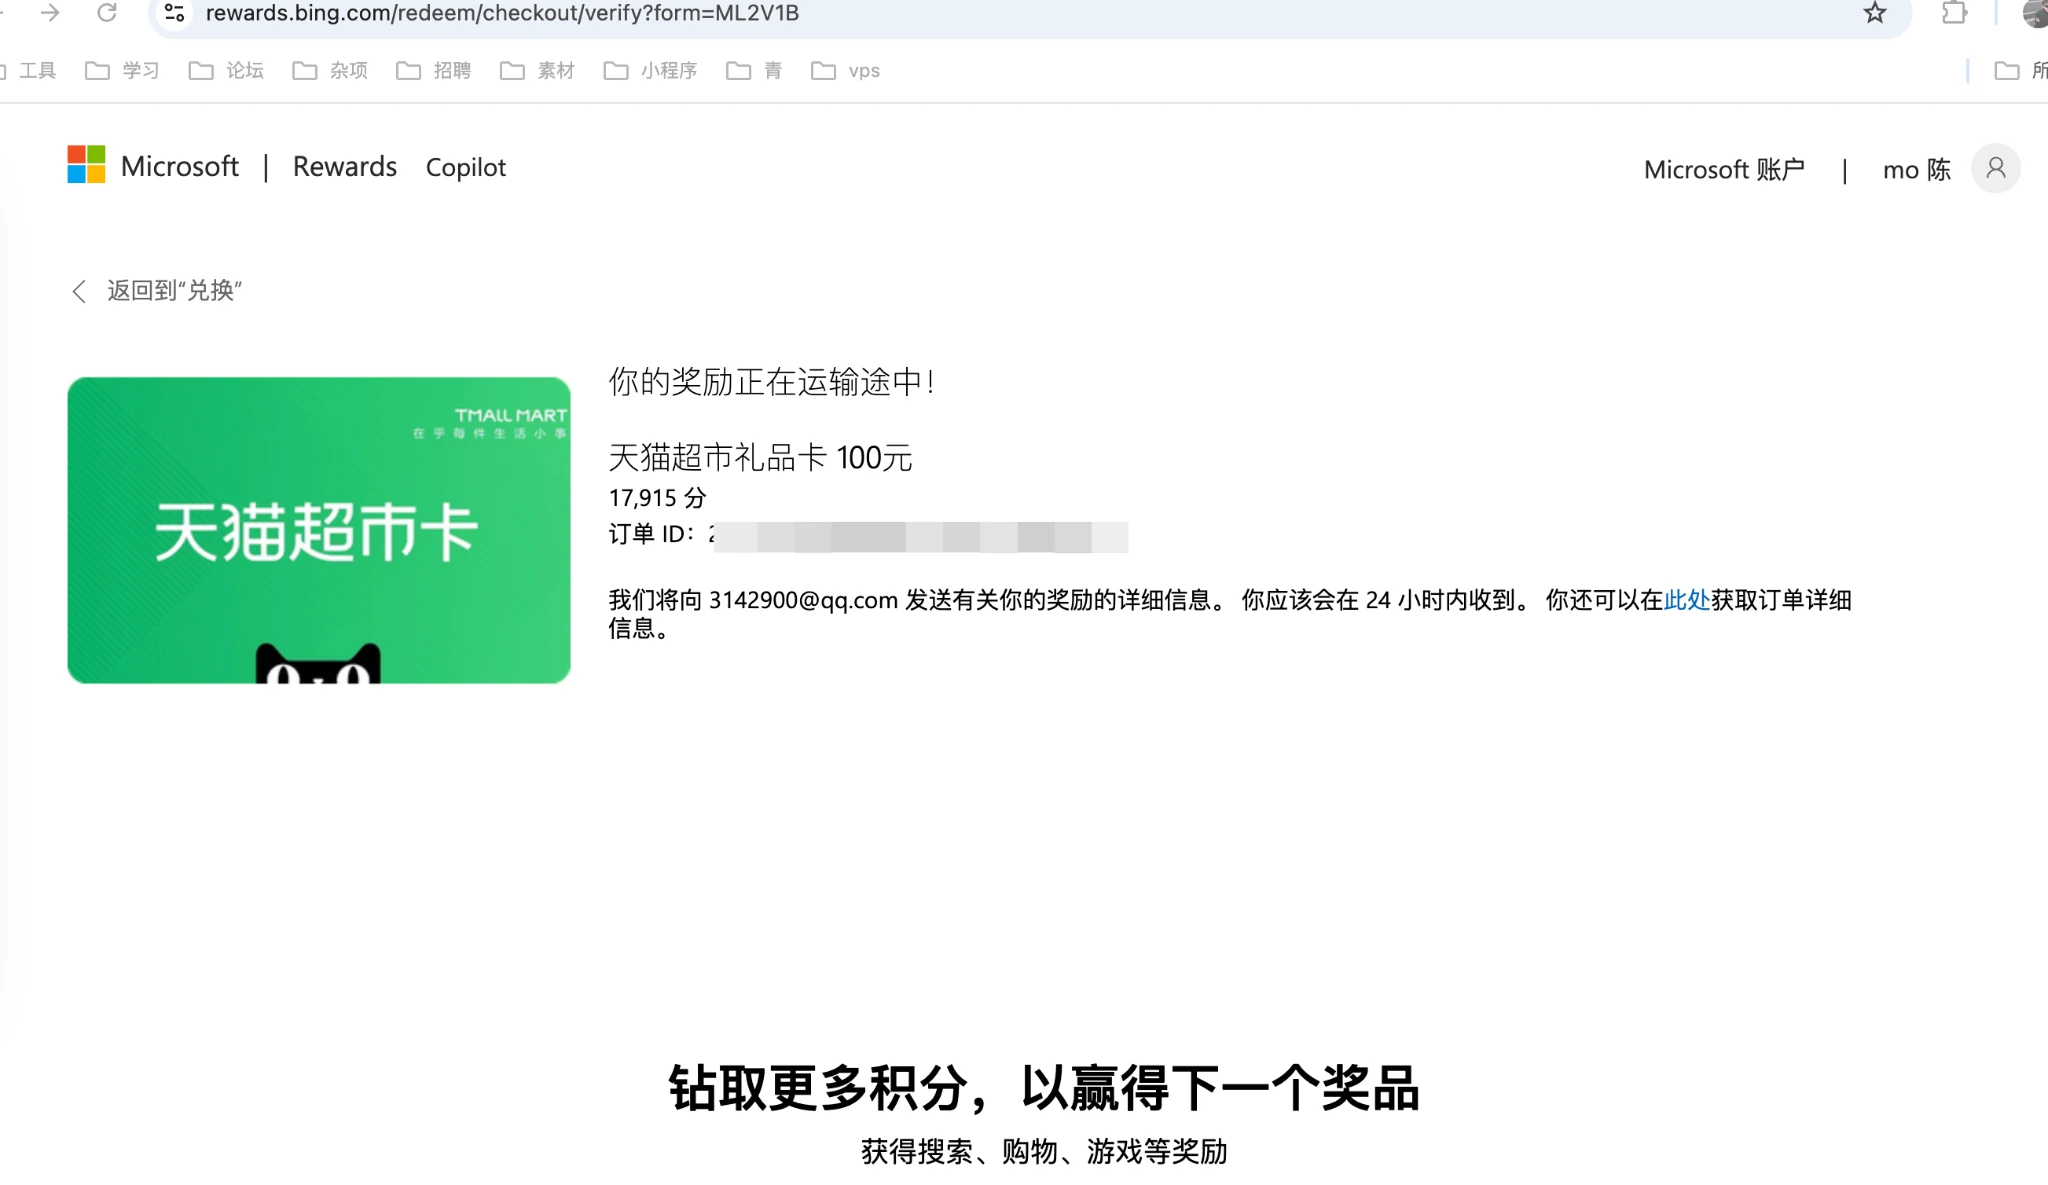The width and height of the screenshot is (2048, 1185).
Task: Open the Copilot menu item
Action: point(465,168)
